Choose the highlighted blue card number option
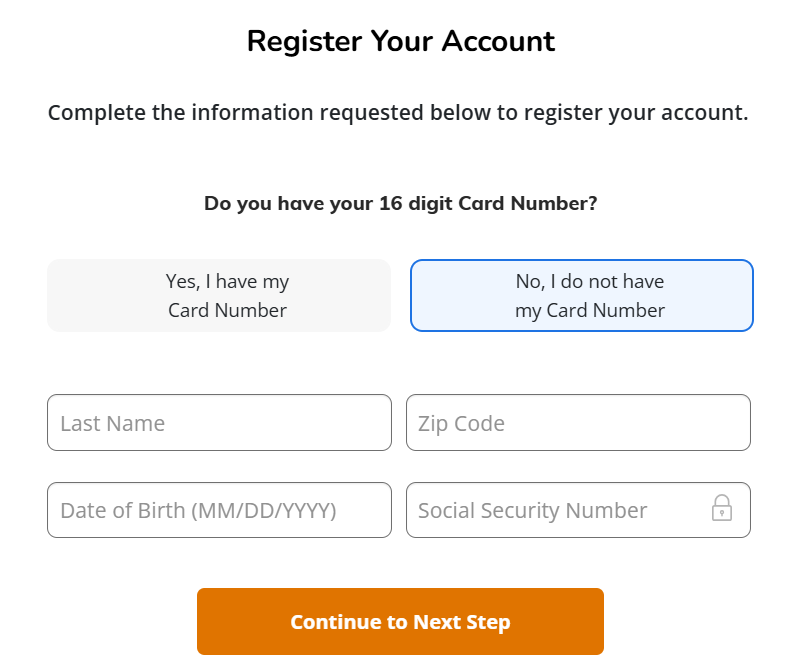Viewport: 801px width, 672px height. click(581, 296)
